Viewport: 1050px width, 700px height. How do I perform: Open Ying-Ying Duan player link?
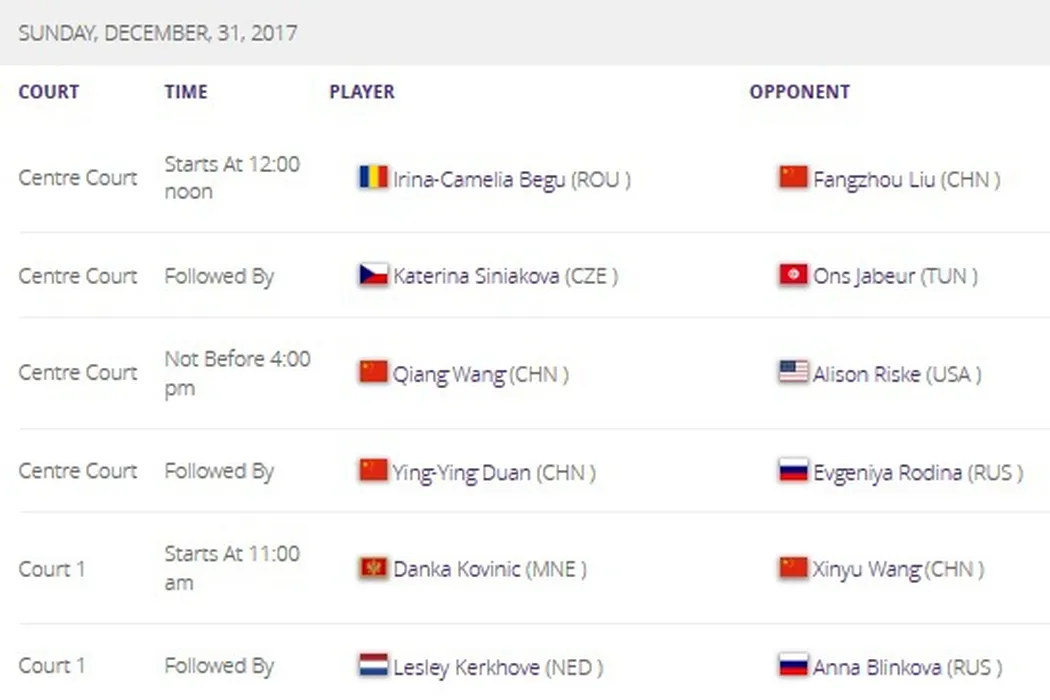[463, 472]
